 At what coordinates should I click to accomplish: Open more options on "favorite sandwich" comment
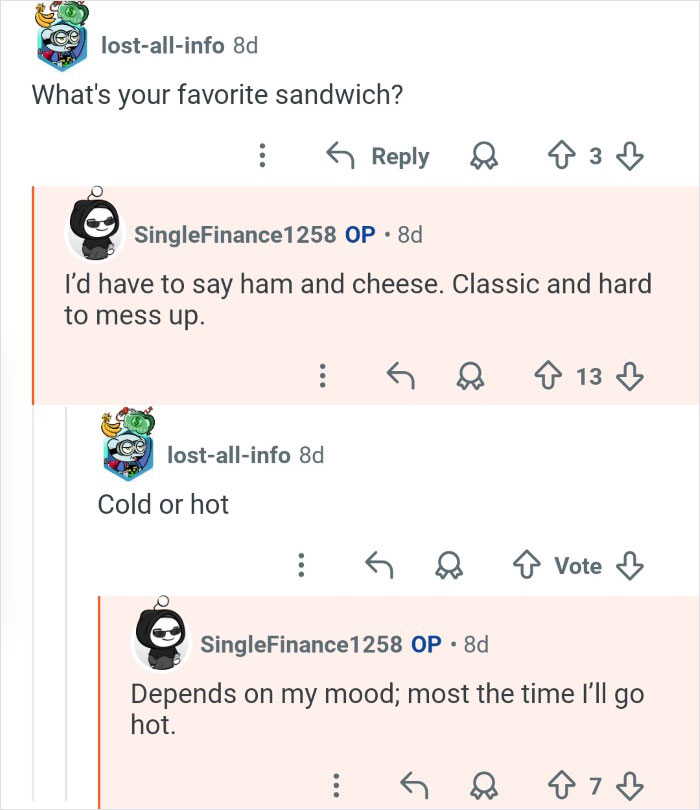click(x=262, y=156)
